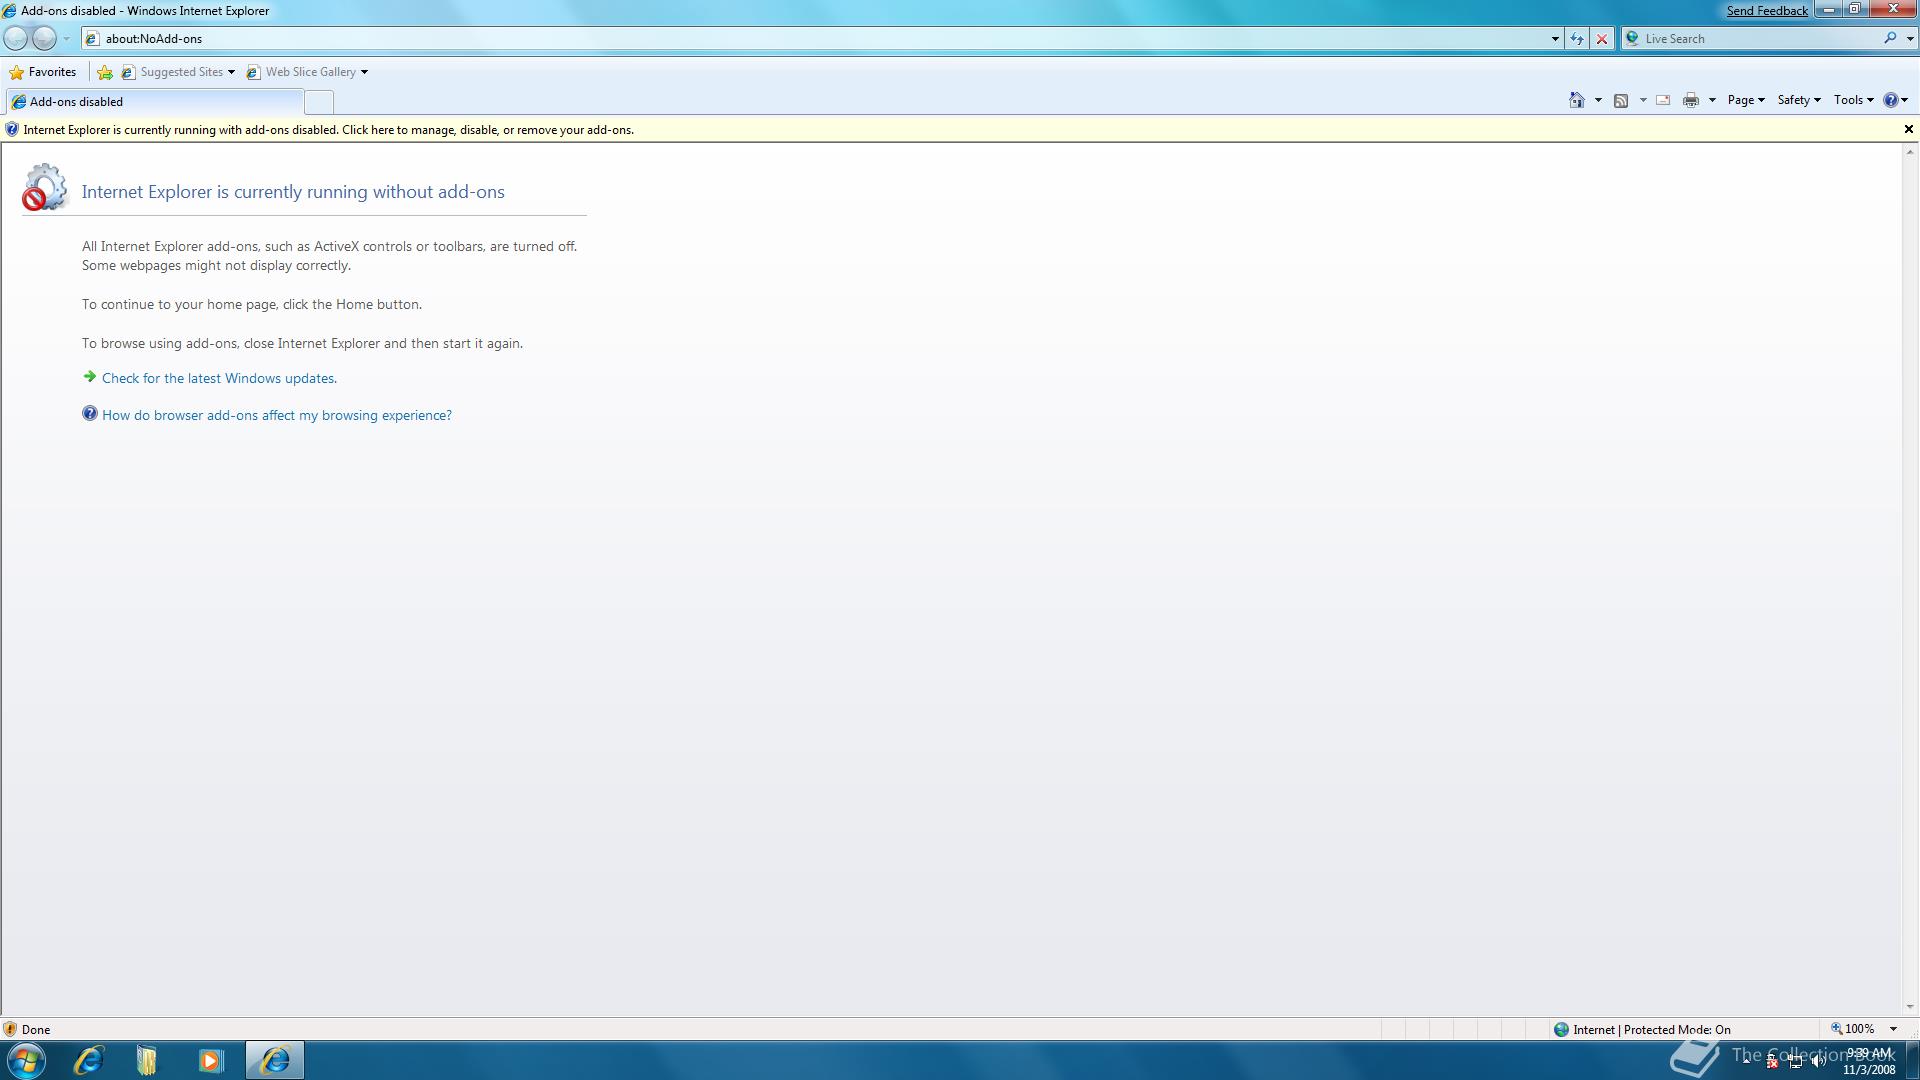Expand the Print options dropdown arrow

point(1712,100)
